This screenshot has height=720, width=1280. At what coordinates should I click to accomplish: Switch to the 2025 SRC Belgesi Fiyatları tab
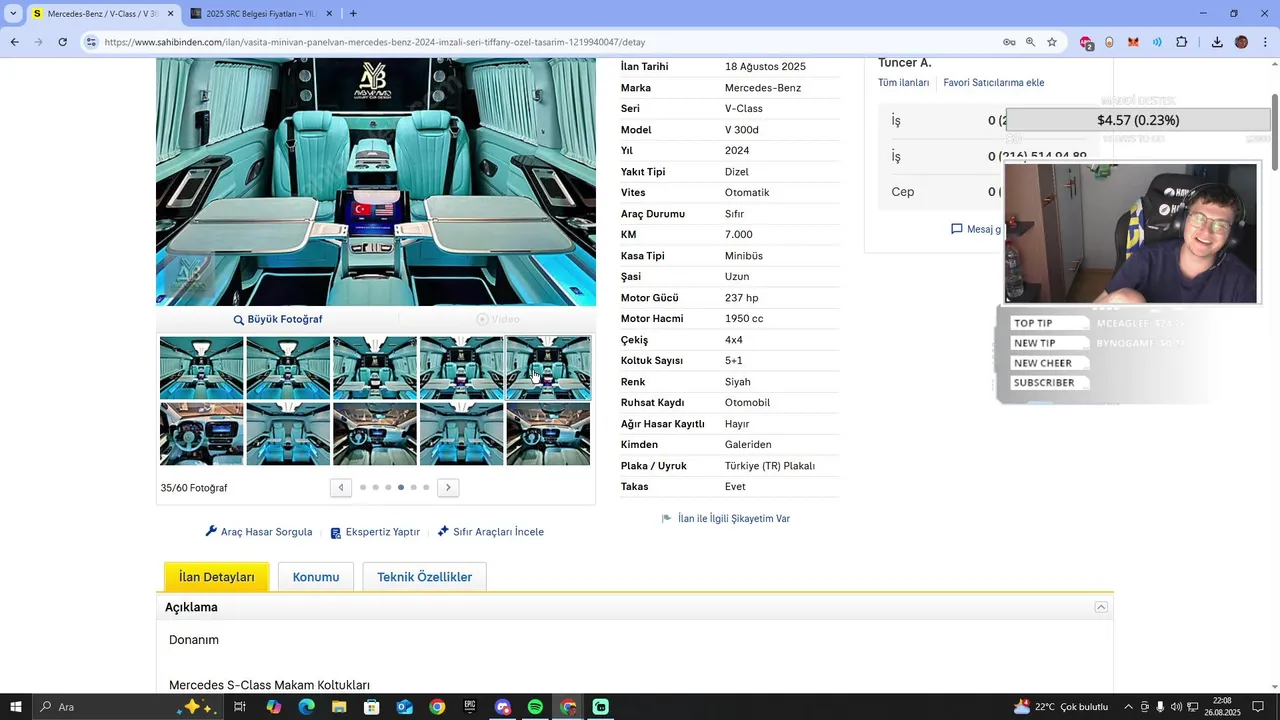point(260,14)
